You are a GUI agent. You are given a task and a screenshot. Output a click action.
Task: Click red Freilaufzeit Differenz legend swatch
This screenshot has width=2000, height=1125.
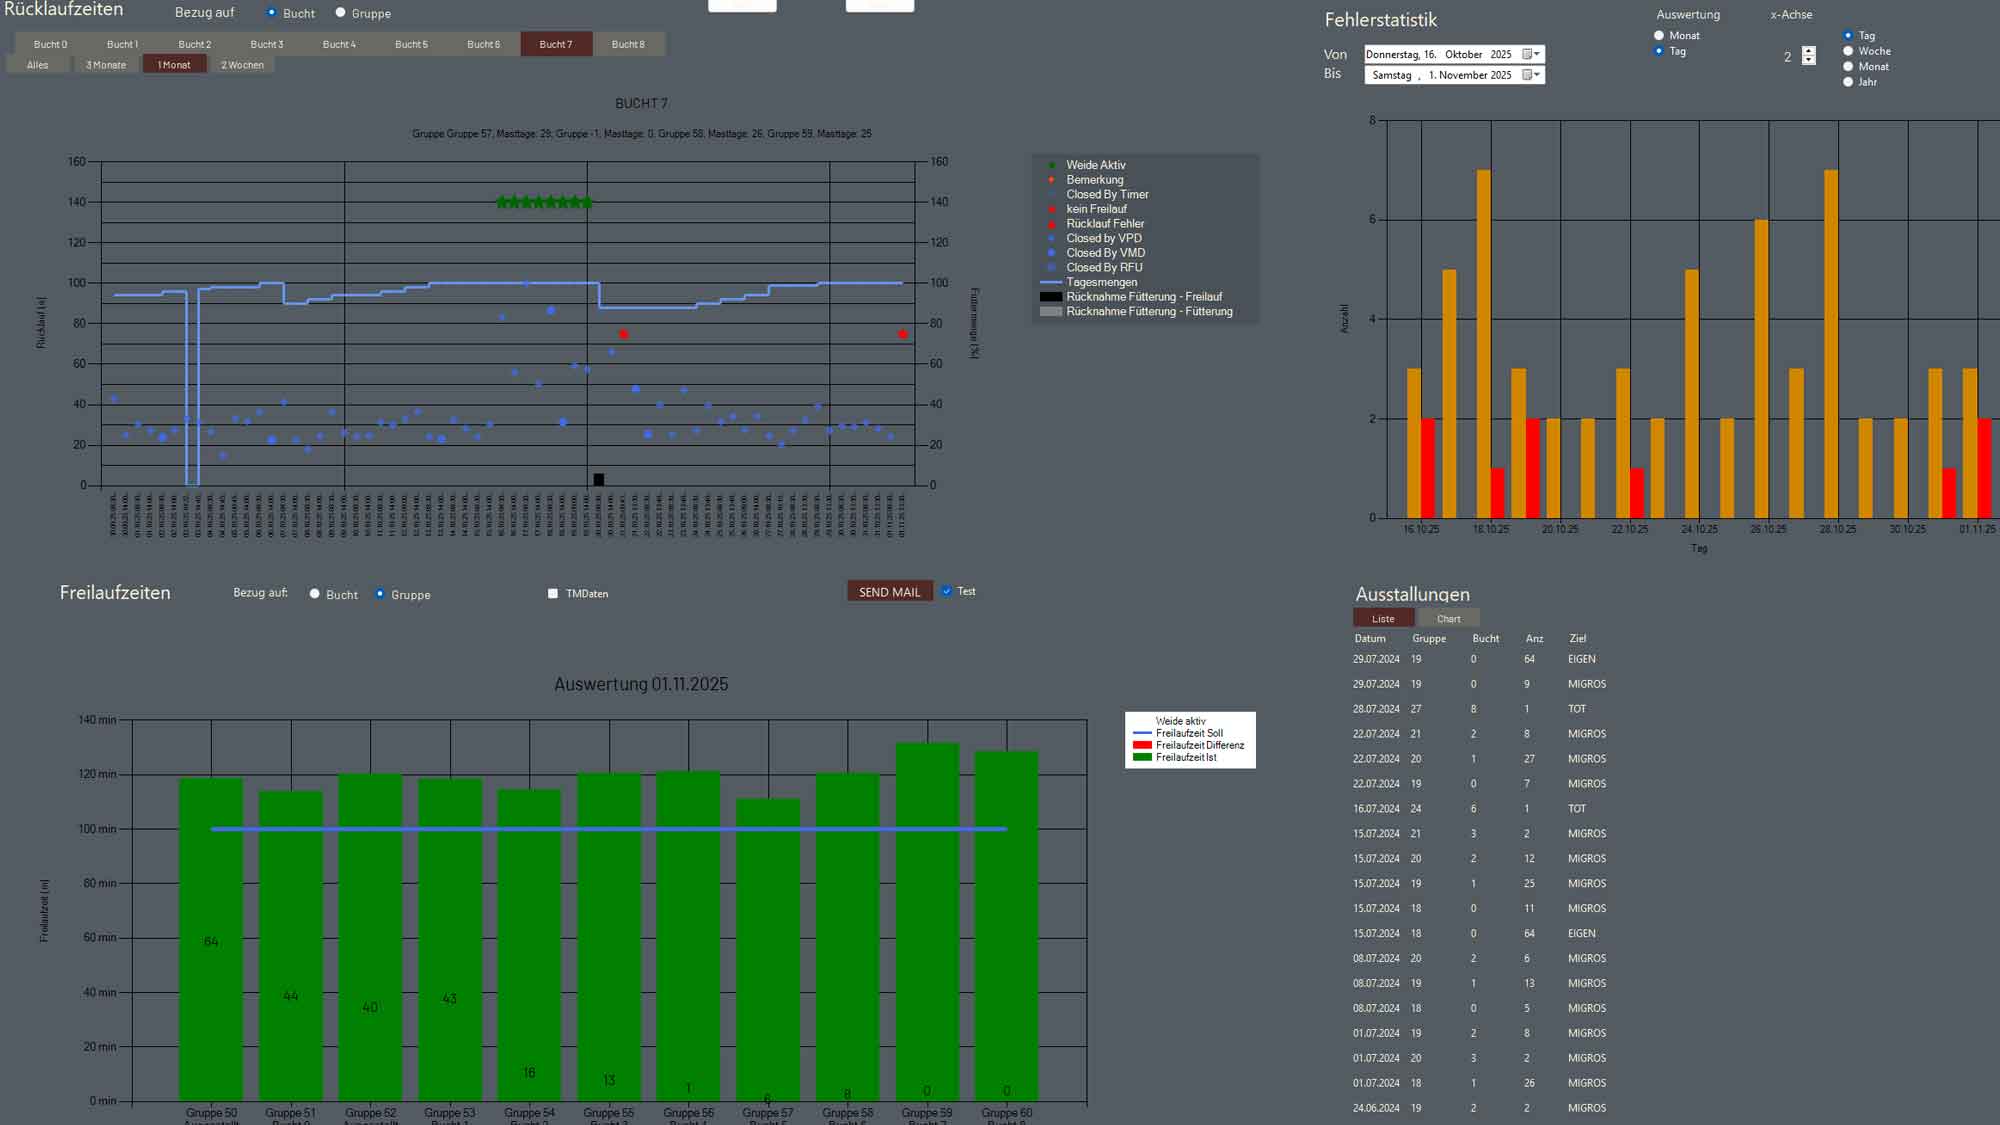pos(1142,745)
